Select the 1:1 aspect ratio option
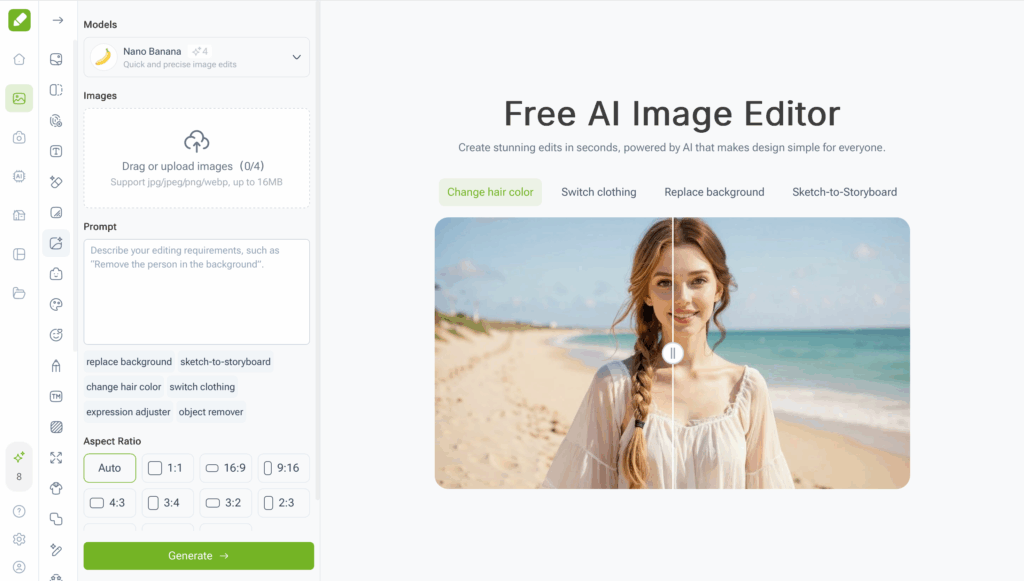 (167, 467)
